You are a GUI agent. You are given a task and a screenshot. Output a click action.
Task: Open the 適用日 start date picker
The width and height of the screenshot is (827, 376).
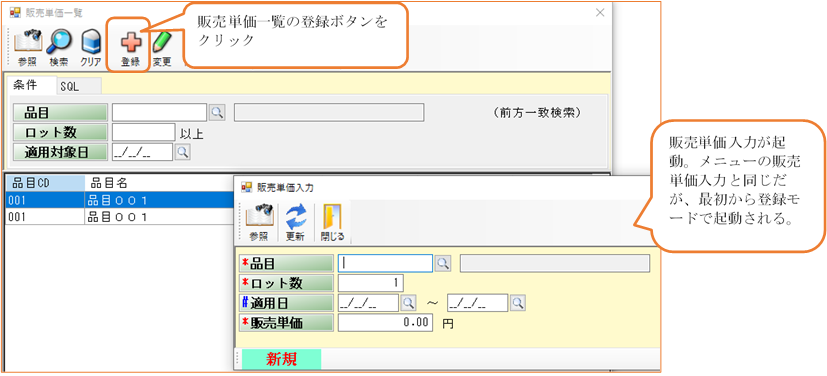click(409, 303)
